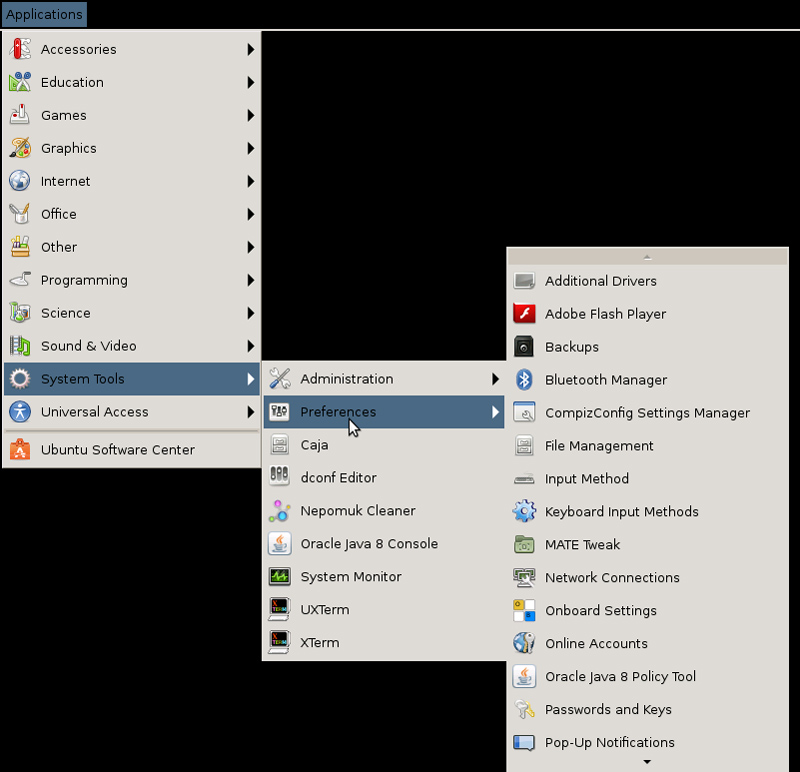Image resolution: width=800 pixels, height=772 pixels.
Task: Click the Network Connections icon
Action: point(524,578)
